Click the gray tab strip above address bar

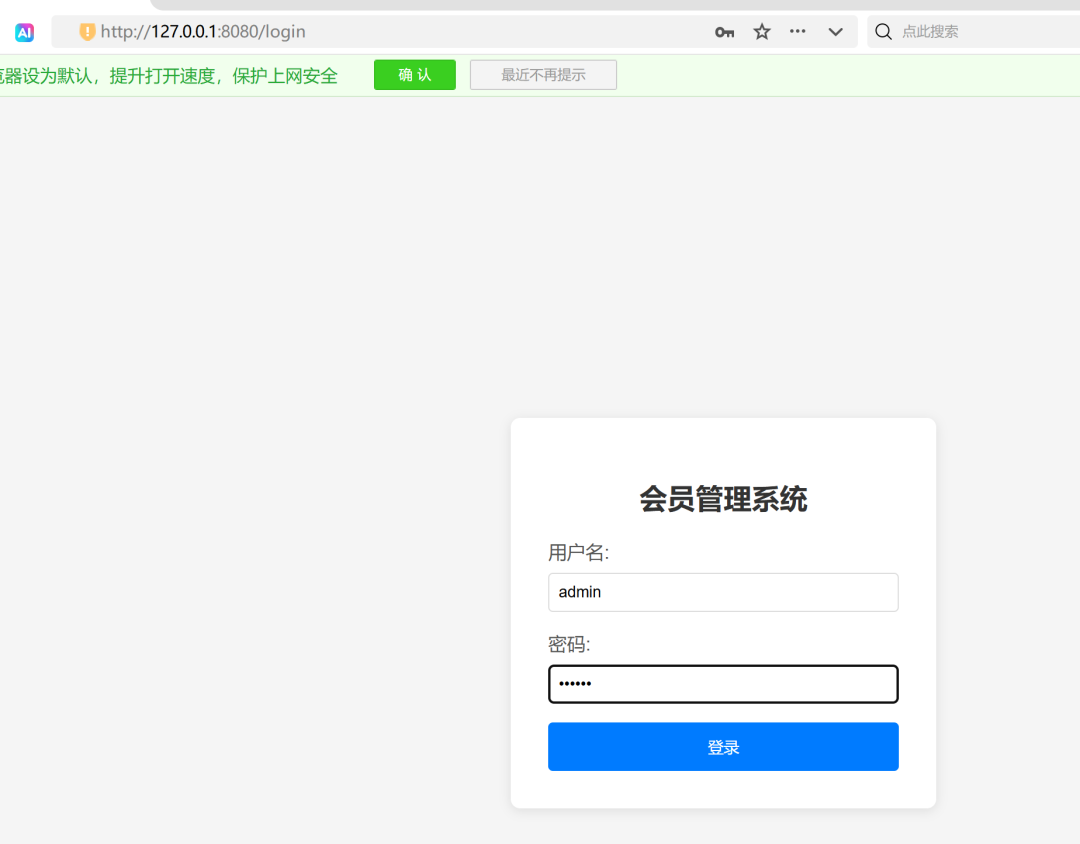coord(614,4)
